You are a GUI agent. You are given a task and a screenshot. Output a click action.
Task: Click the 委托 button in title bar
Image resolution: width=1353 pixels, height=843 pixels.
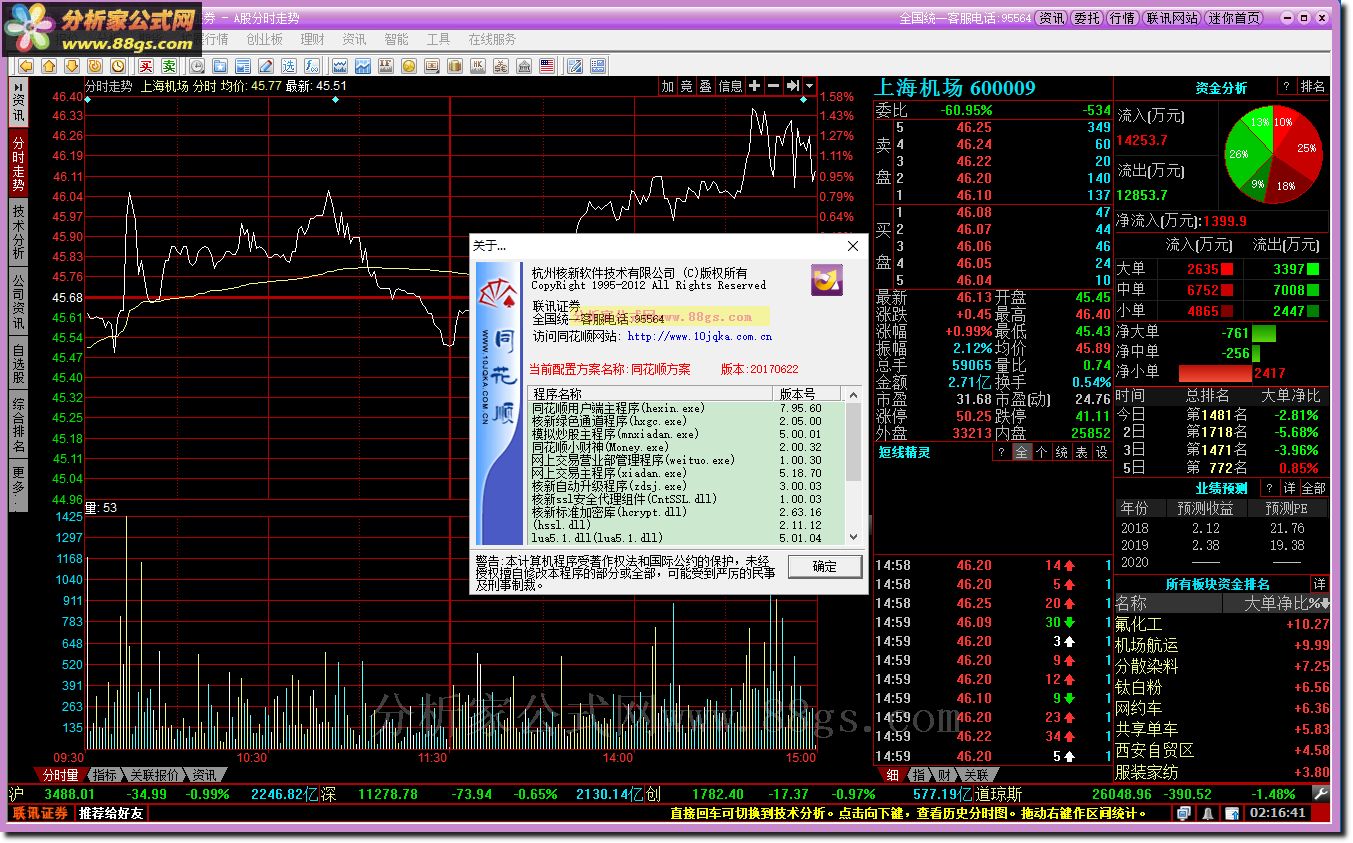click(1087, 18)
